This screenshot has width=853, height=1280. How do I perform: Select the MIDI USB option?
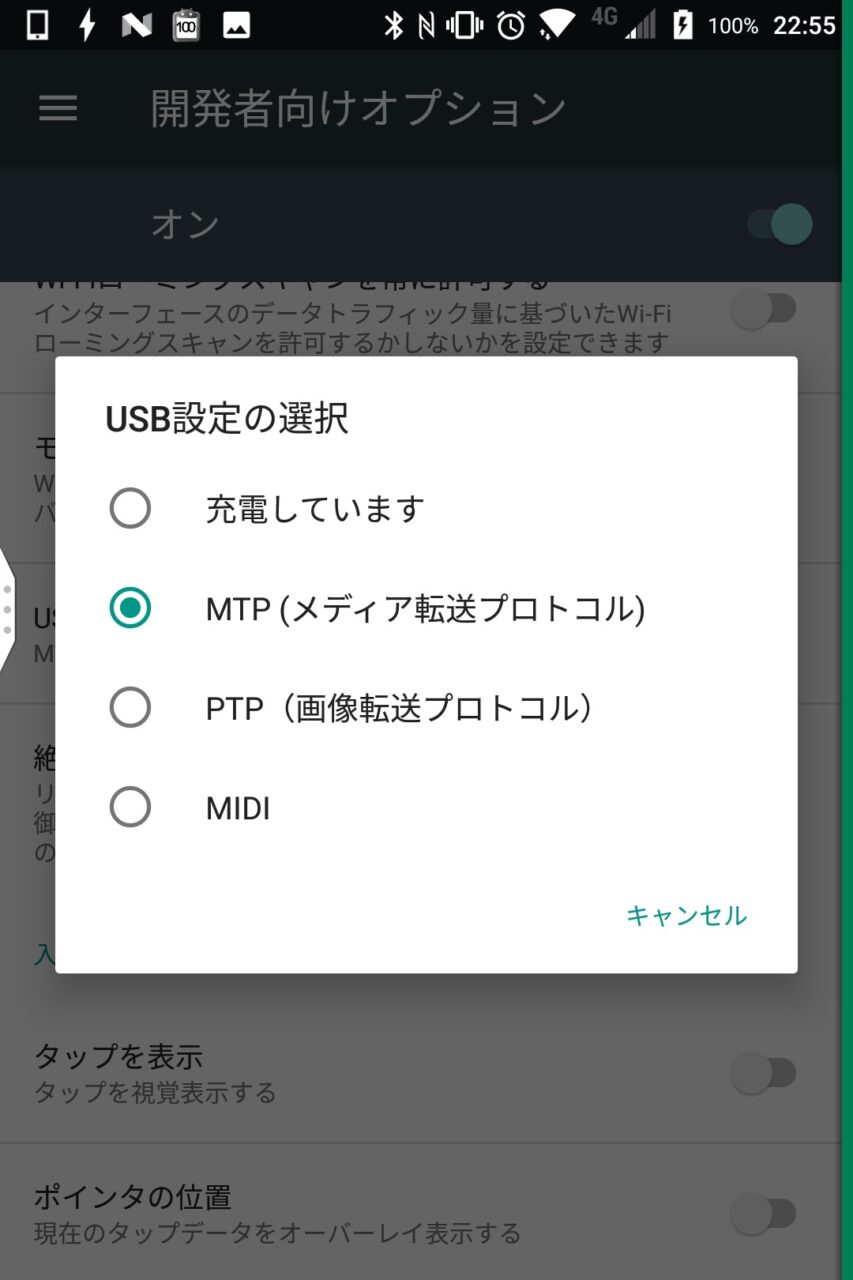point(130,808)
